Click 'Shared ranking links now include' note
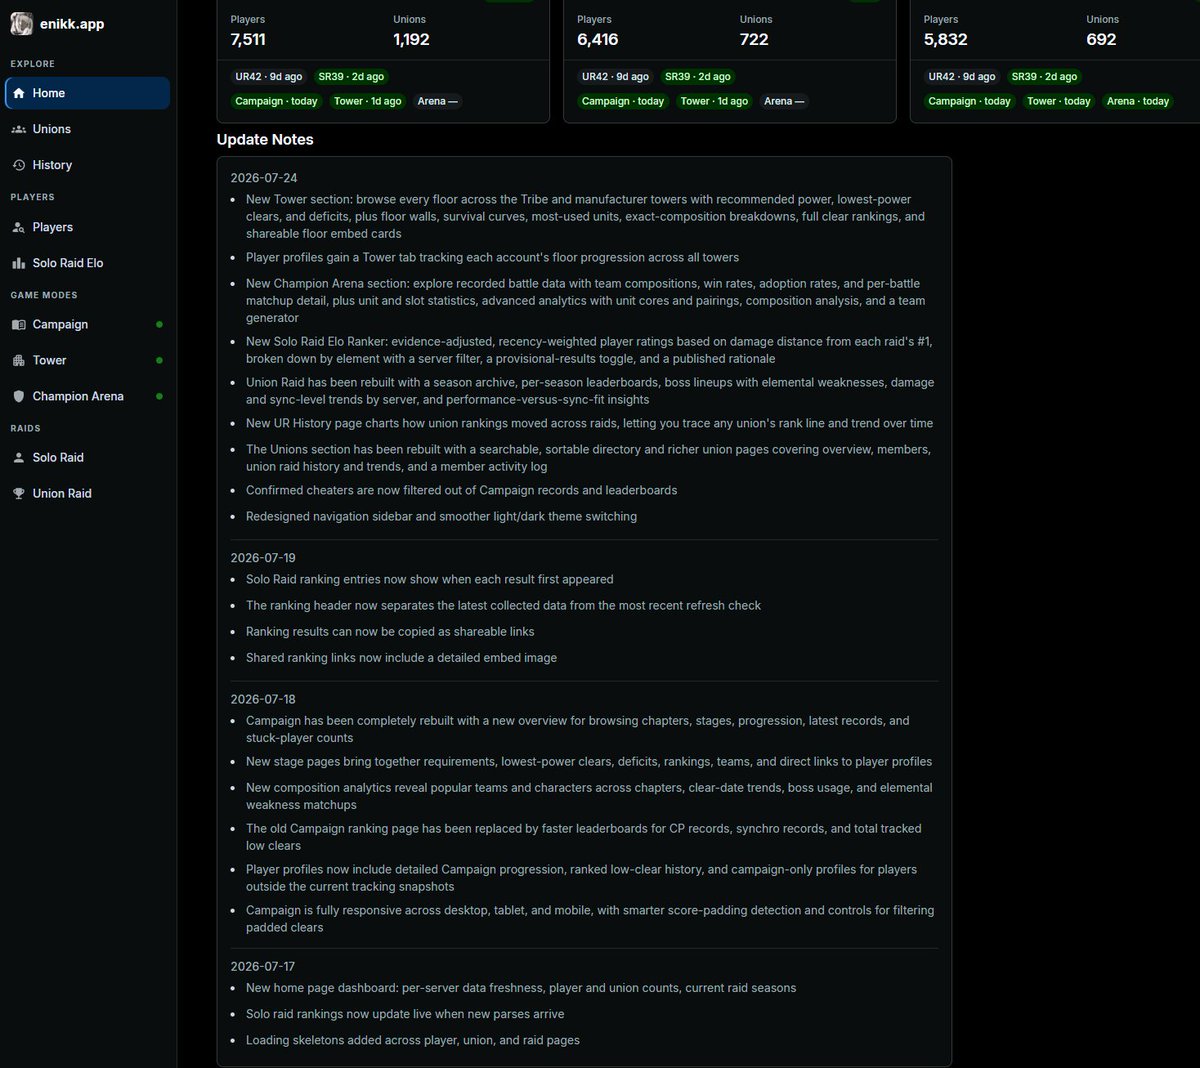1200x1068 pixels. [x=401, y=658]
